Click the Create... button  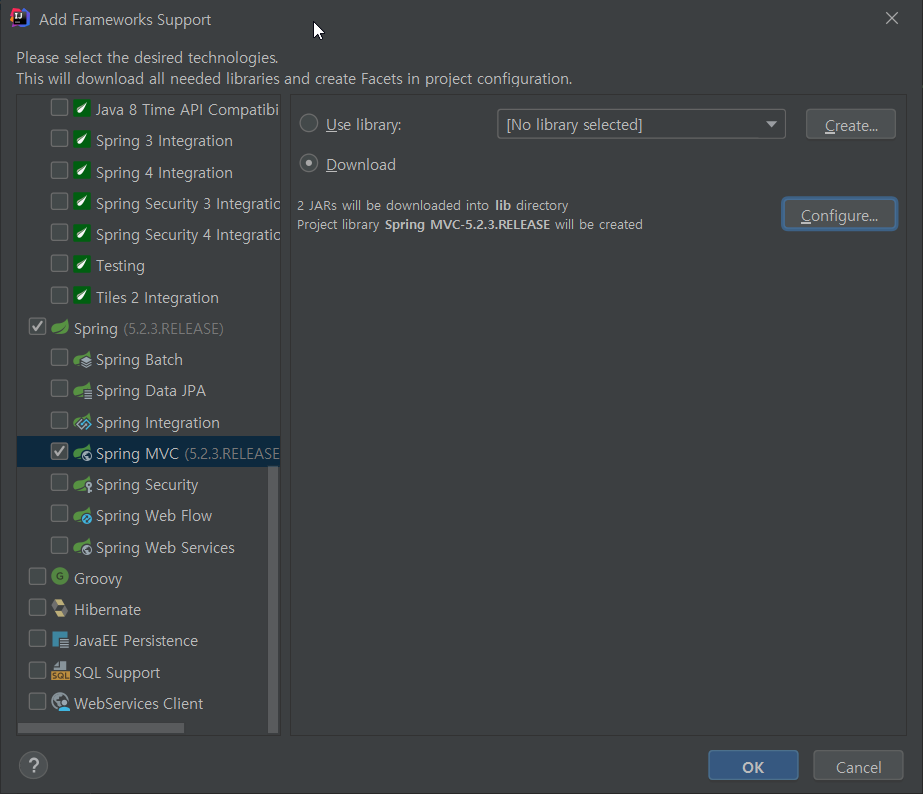[x=851, y=124]
